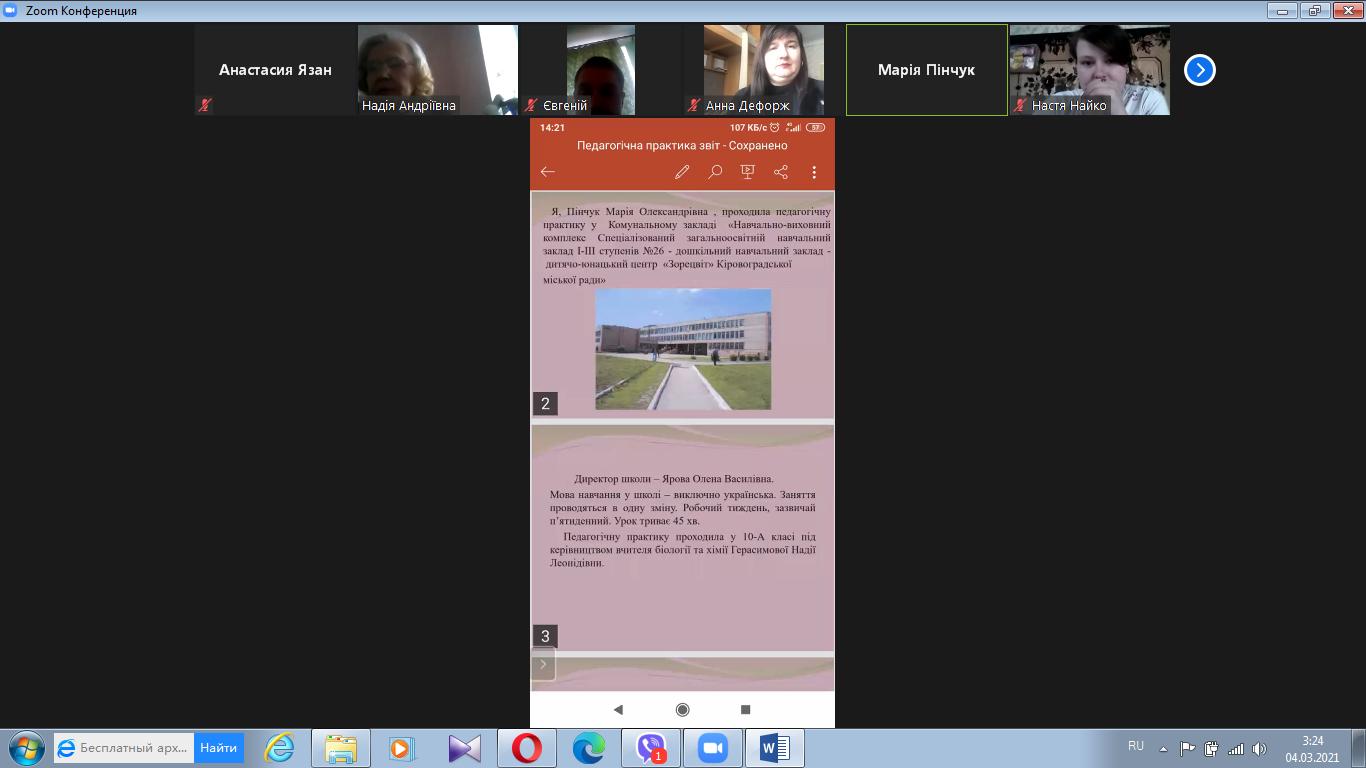Switch RU input language in tray
Viewport: 1366px width, 768px height.
click(1135, 746)
